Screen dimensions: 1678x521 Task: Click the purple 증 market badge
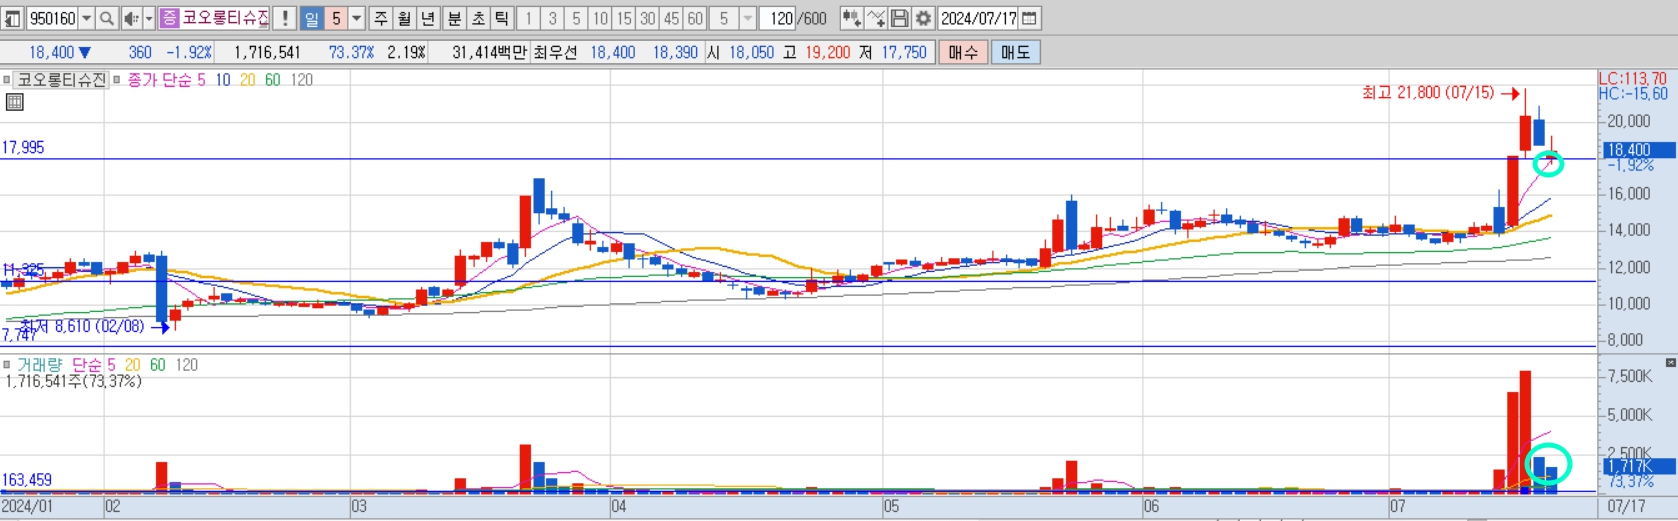point(169,18)
